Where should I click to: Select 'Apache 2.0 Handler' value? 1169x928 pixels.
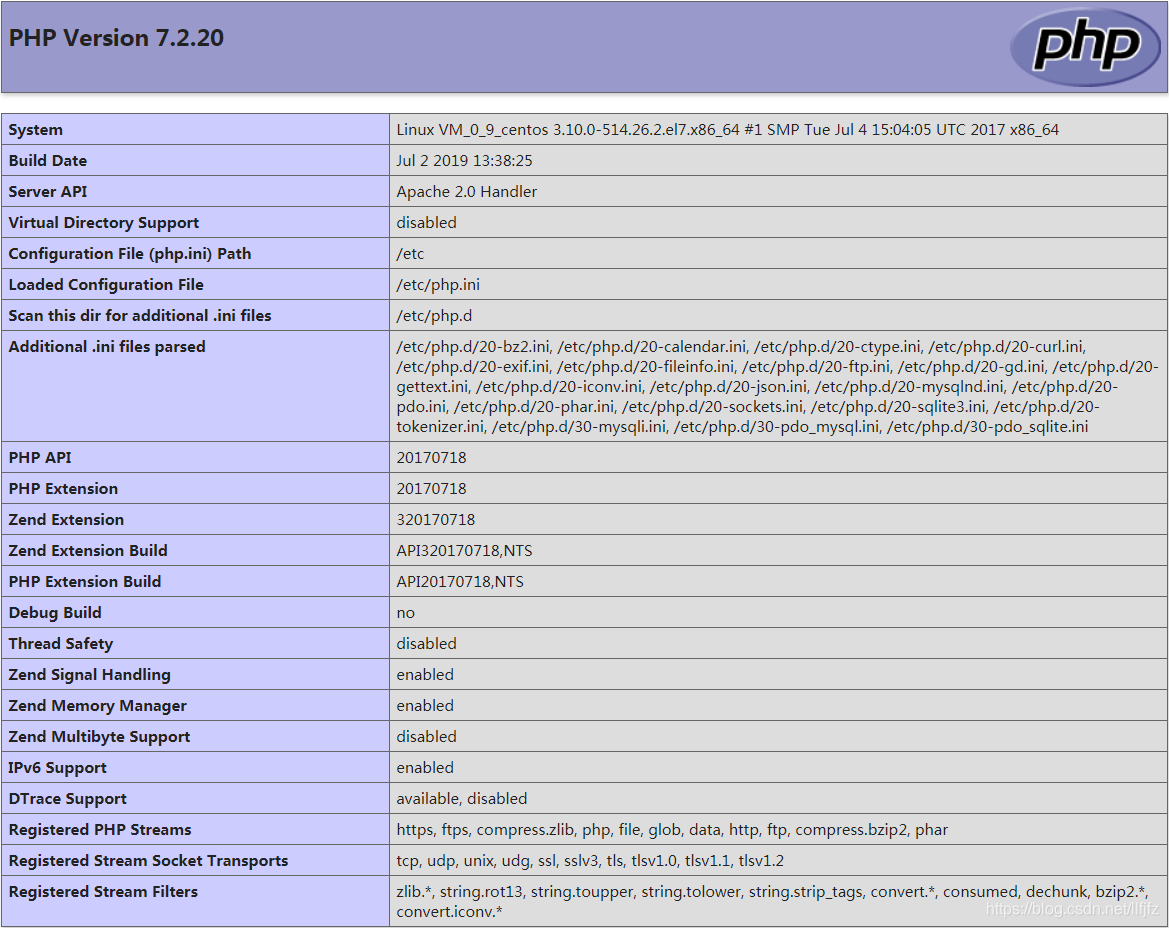[467, 192]
